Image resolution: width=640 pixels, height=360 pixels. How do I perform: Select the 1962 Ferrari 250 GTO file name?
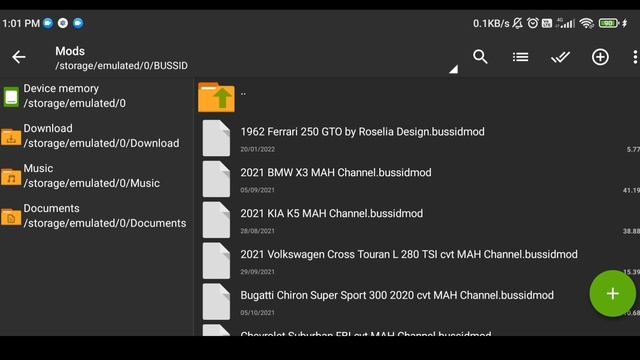pyautogui.click(x=362, y=132)
